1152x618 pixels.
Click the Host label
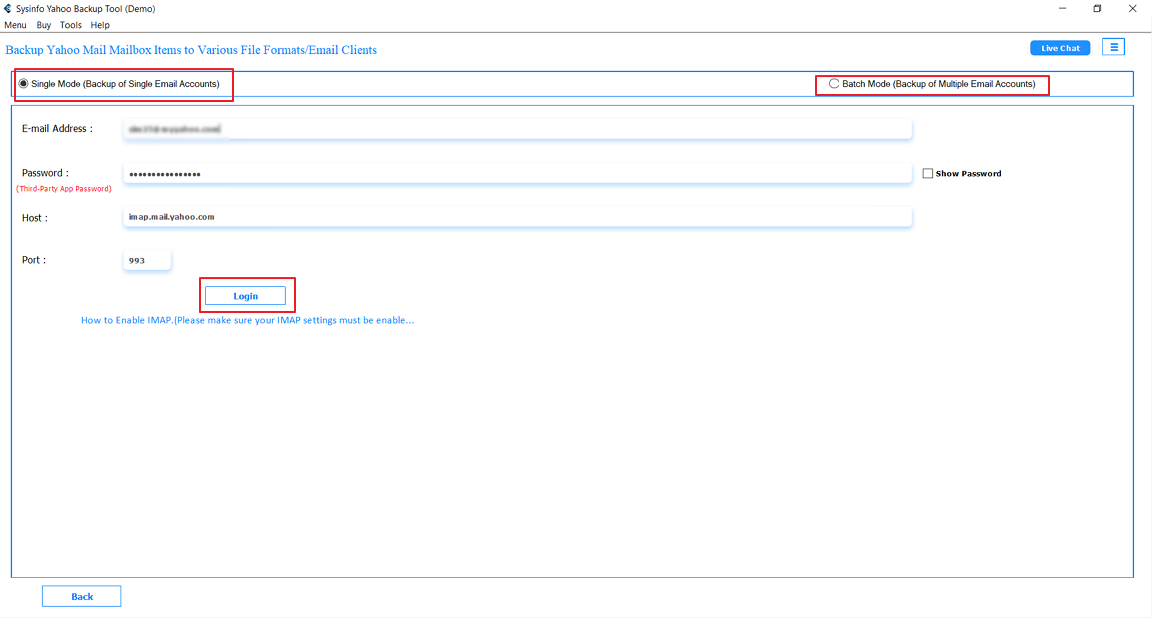[x=35, y=218]
